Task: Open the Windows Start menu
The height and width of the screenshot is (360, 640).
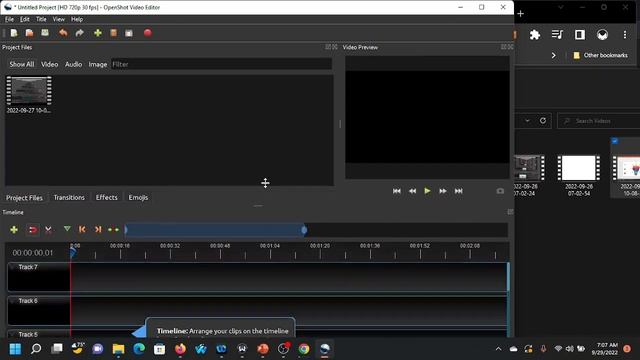Action: click(15, 349)
